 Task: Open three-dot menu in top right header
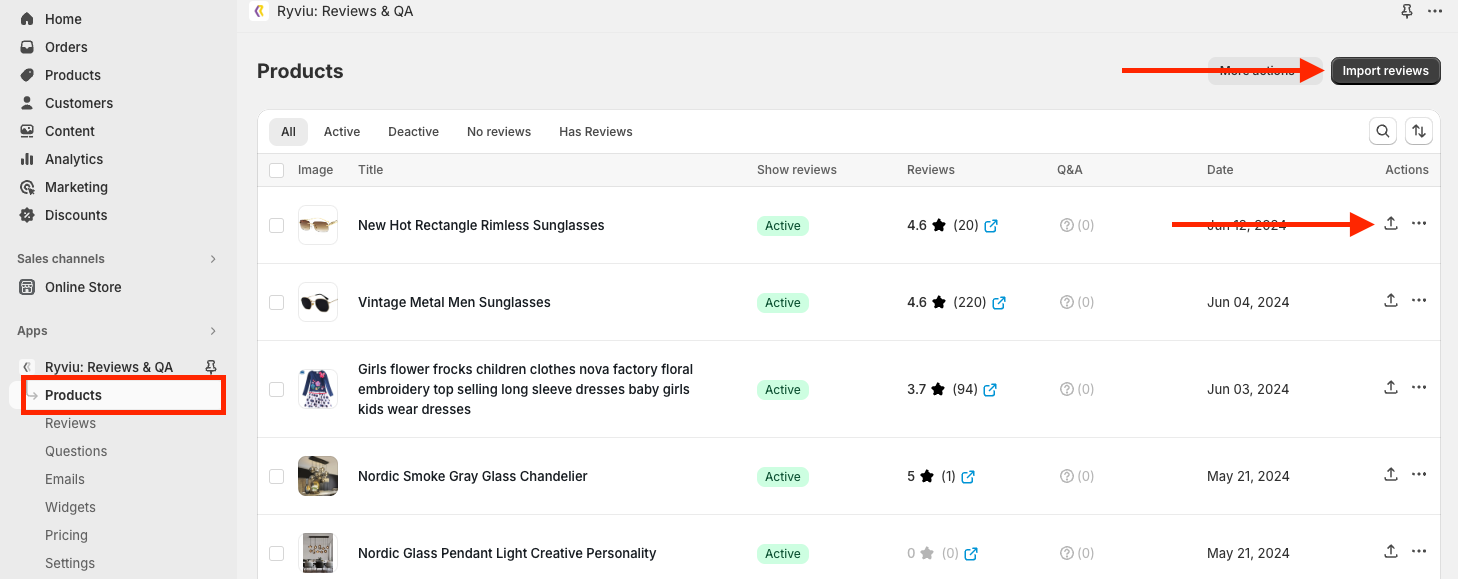pos(1435,11)
